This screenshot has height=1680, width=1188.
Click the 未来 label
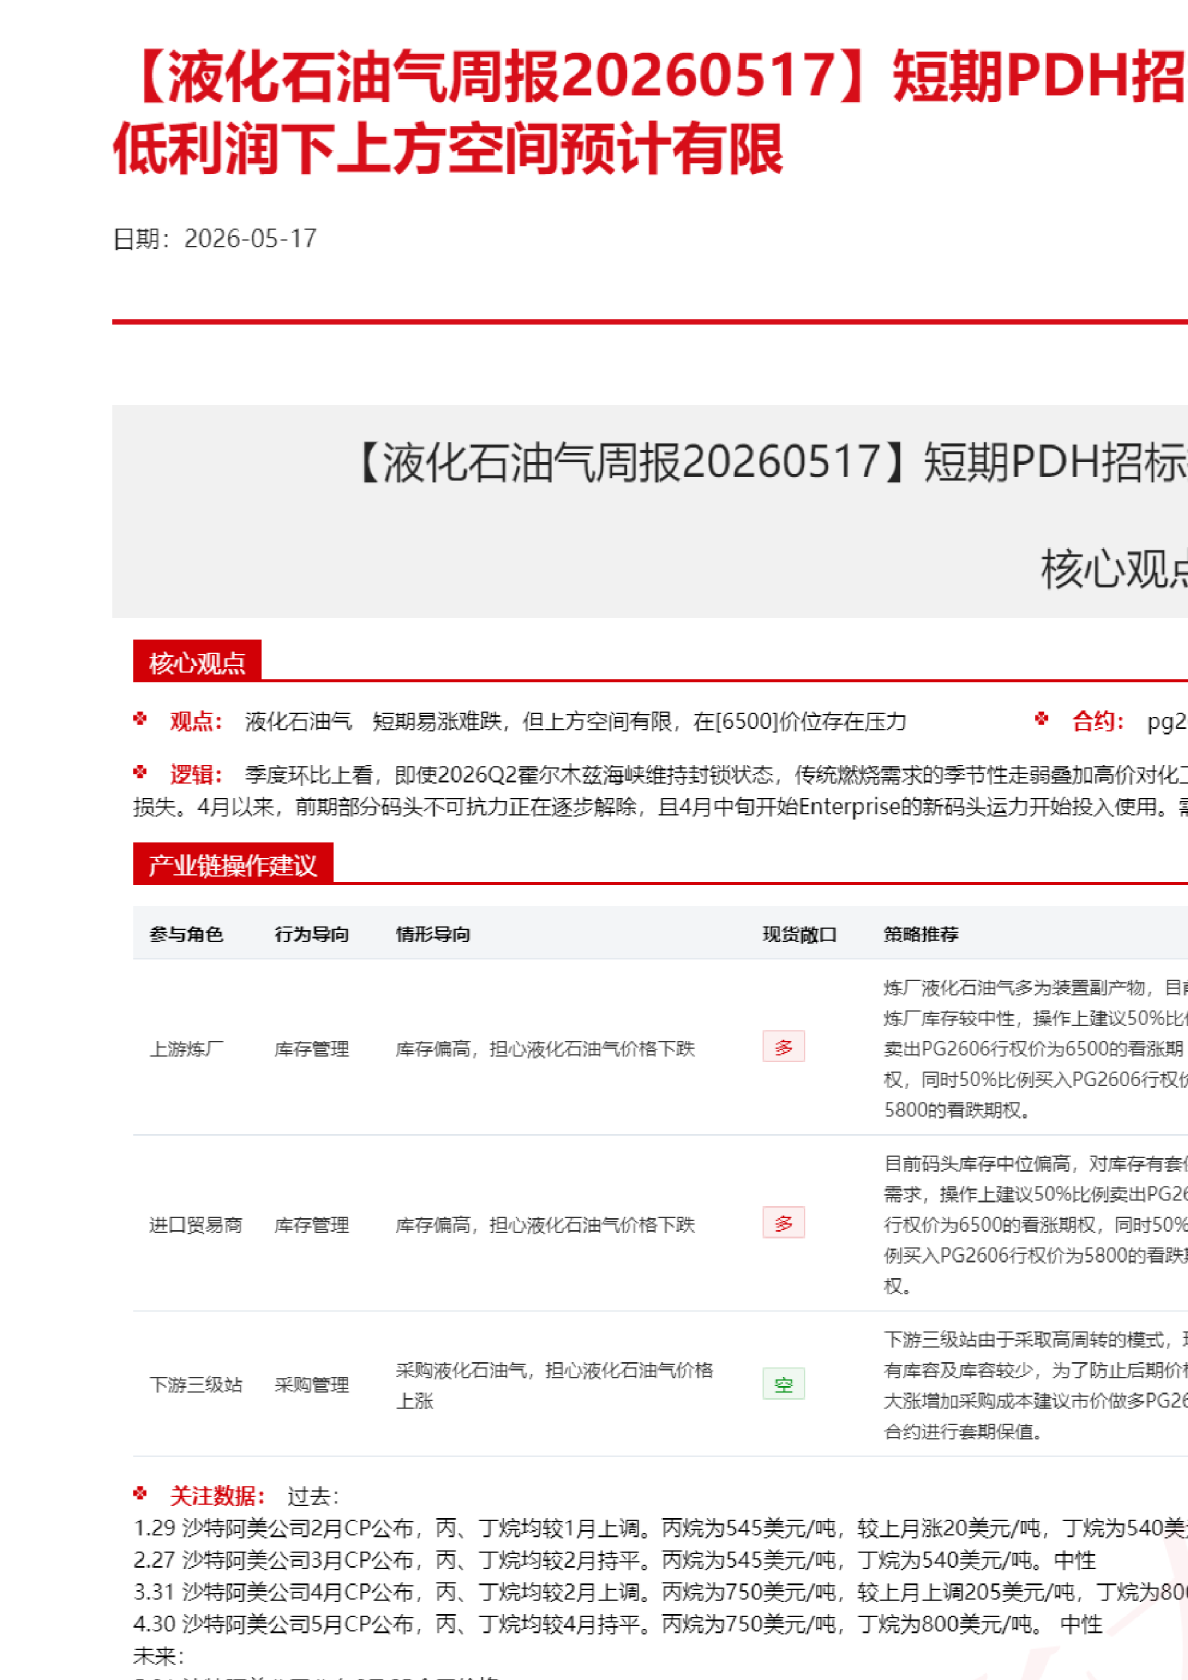[x=158, y=1656]
